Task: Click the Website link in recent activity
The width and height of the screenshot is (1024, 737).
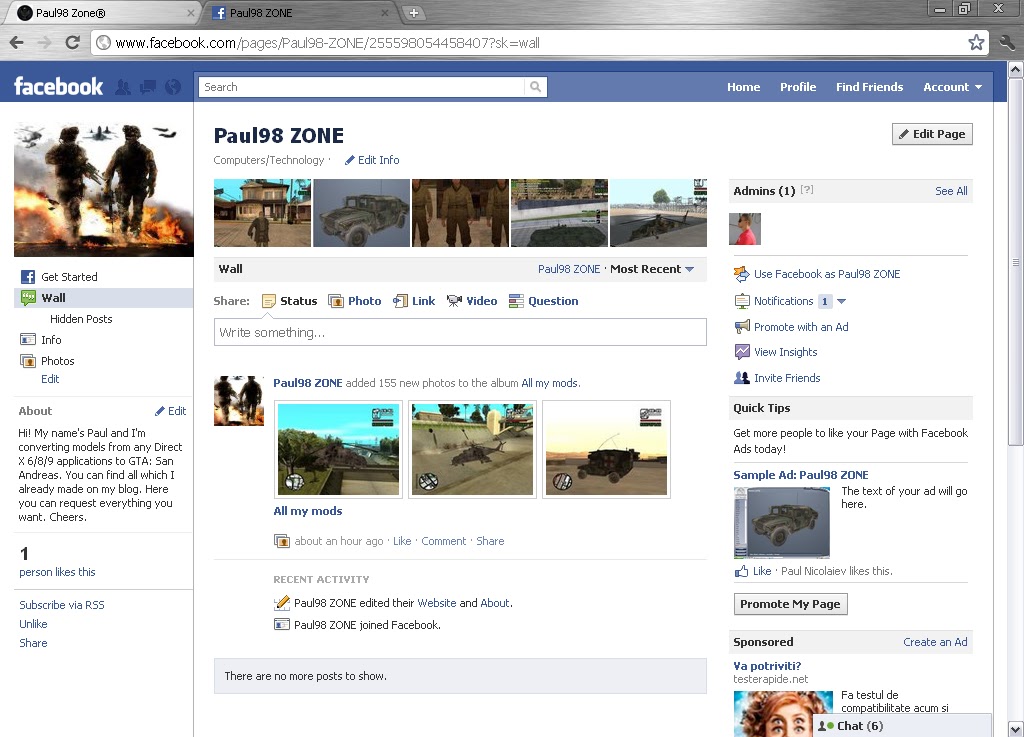Action: point(437,603)
